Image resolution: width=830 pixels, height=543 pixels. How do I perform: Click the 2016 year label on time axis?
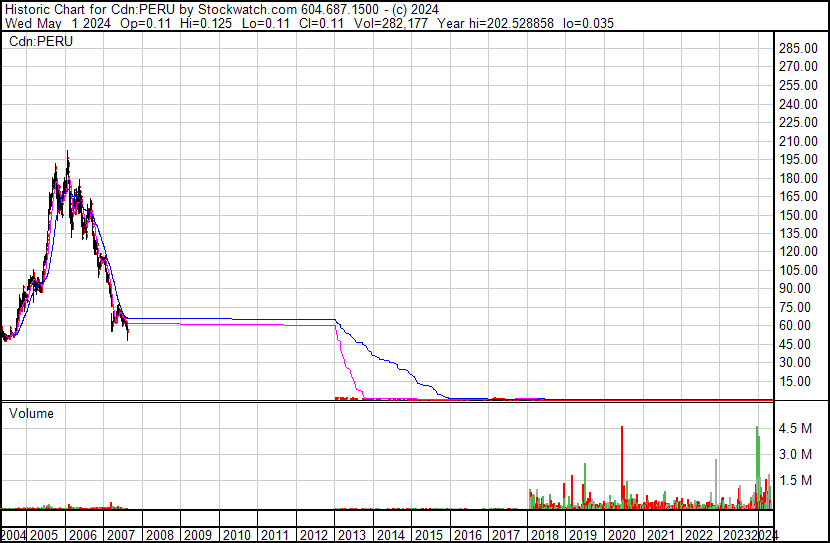coord(467,535)
